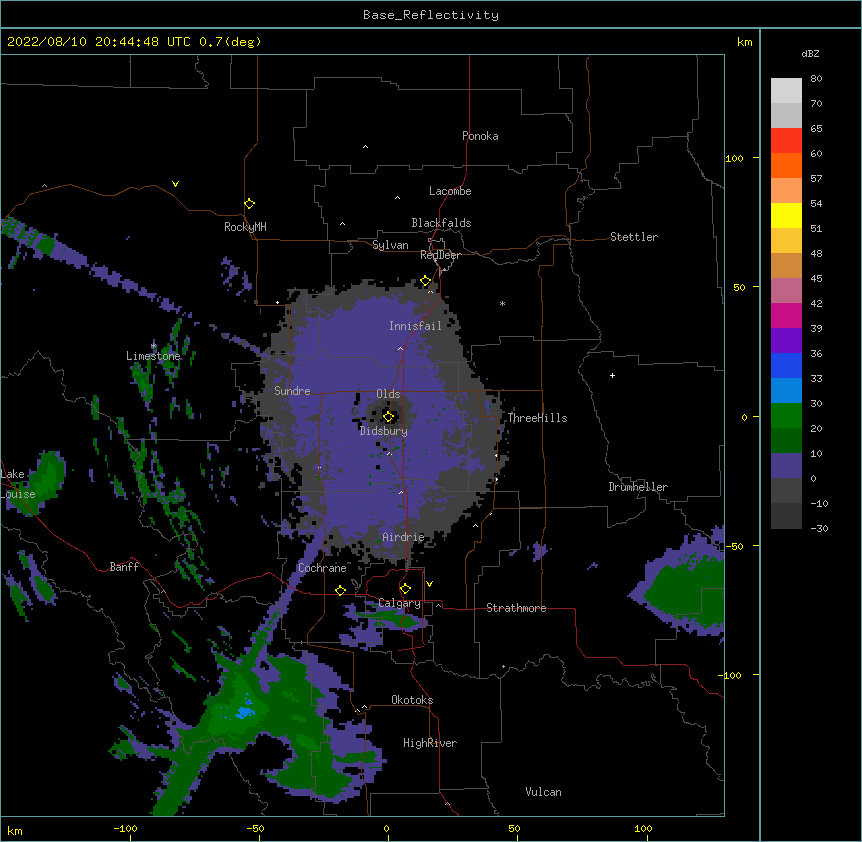Click the -30 value in the dBZ legend

tap(819, 528)
